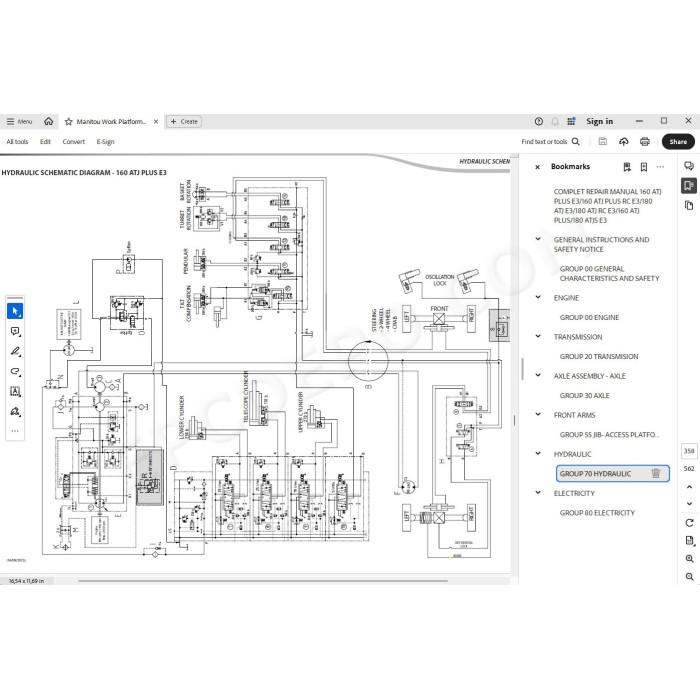The height and width of the screenshot is (700, 700).
Task: Open GROUP 20 TRANSMISSION bookmark
Action: pyautogui.click(x=599, y=356)
